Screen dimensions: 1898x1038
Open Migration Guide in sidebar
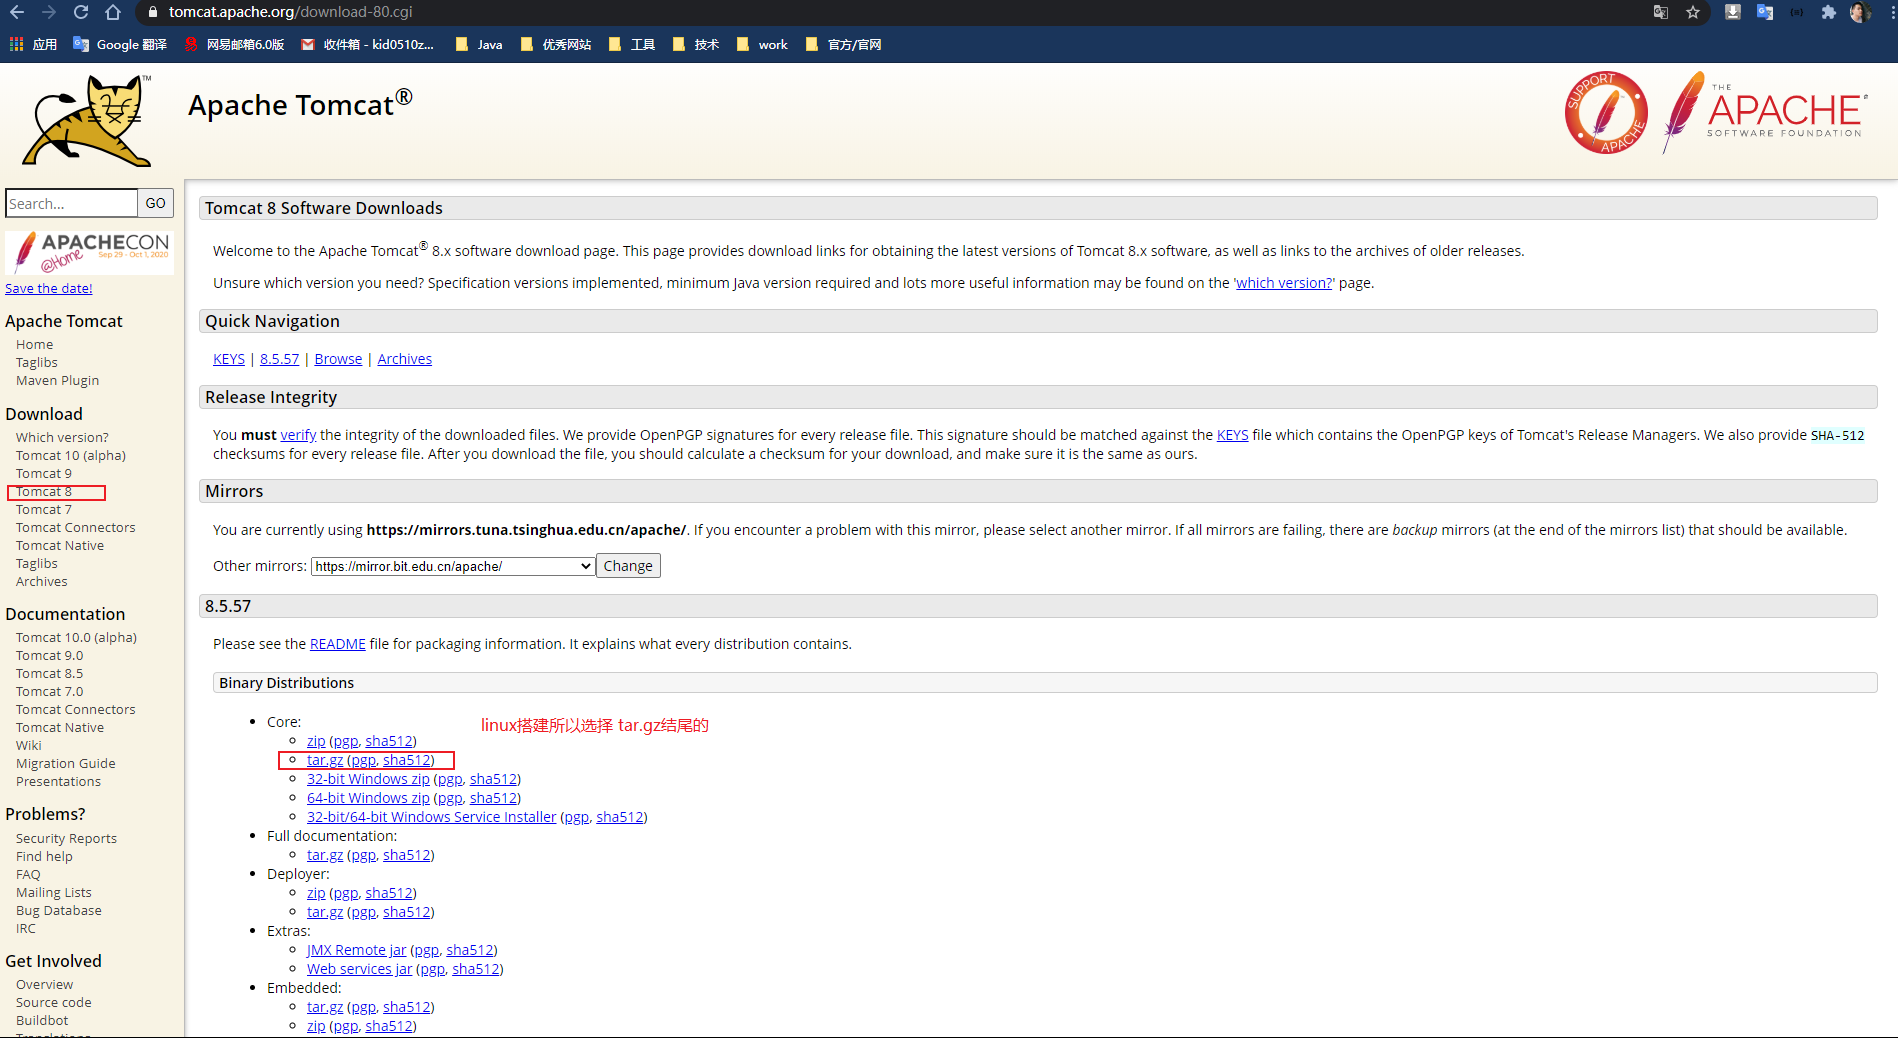[x=66, y=763]
